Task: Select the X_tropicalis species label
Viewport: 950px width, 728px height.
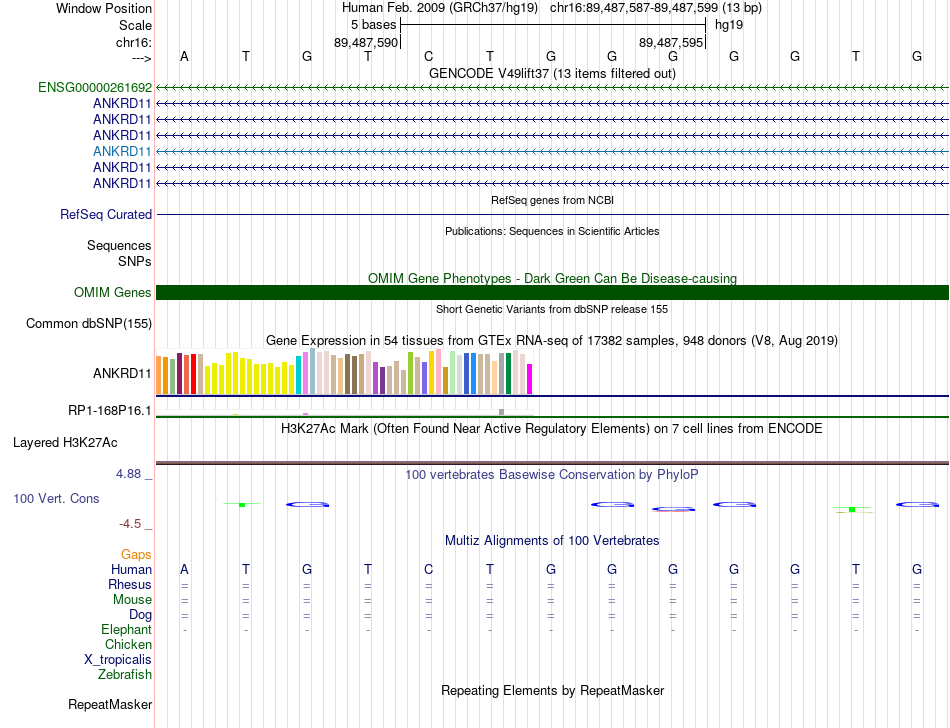Action: (x=118, y=660)
